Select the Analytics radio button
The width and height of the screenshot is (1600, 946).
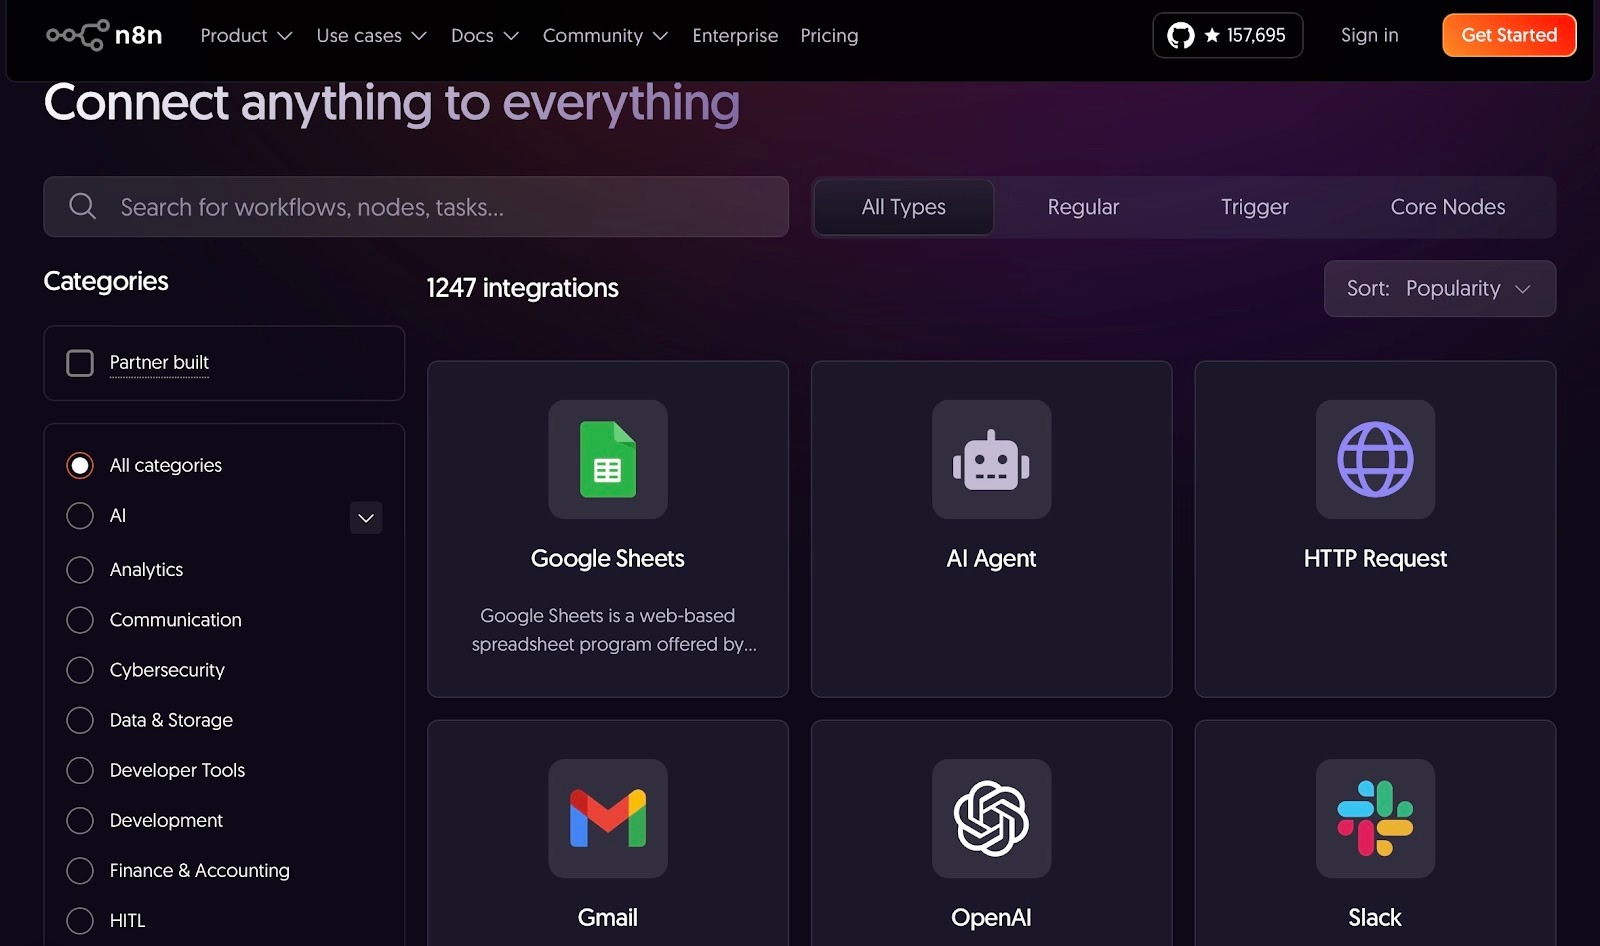click(80, 570)
